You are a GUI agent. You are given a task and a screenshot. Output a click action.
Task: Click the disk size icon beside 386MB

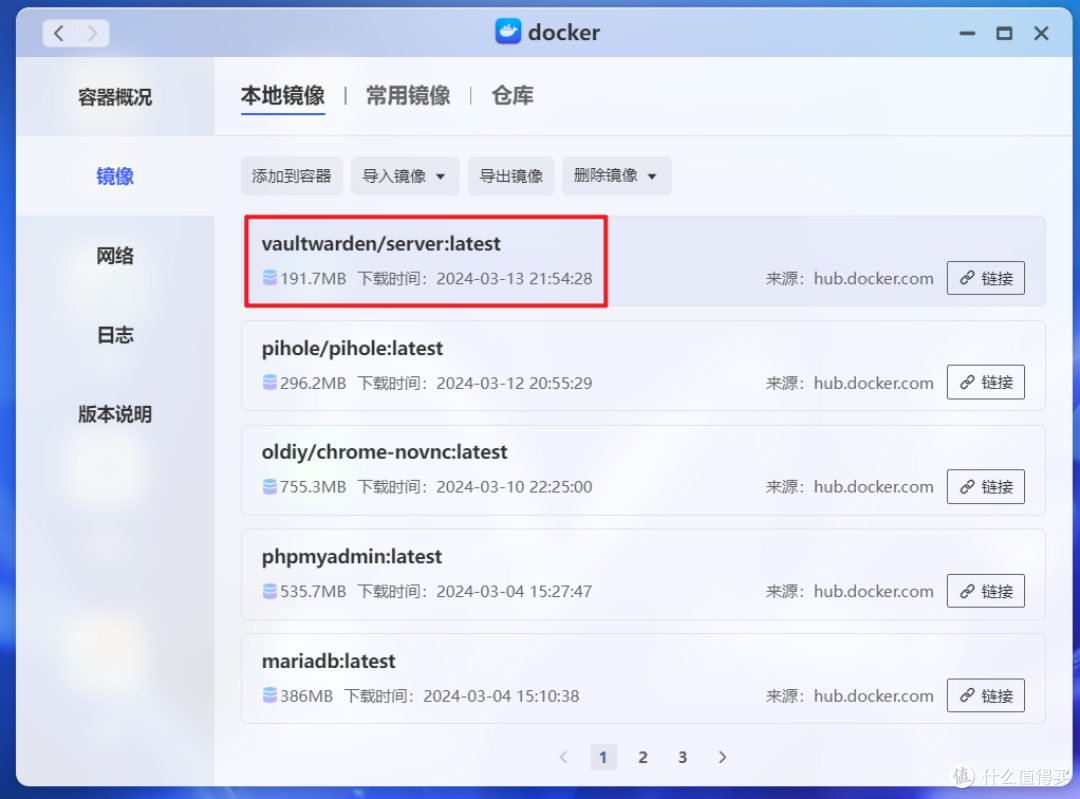(x=270, y=696)
